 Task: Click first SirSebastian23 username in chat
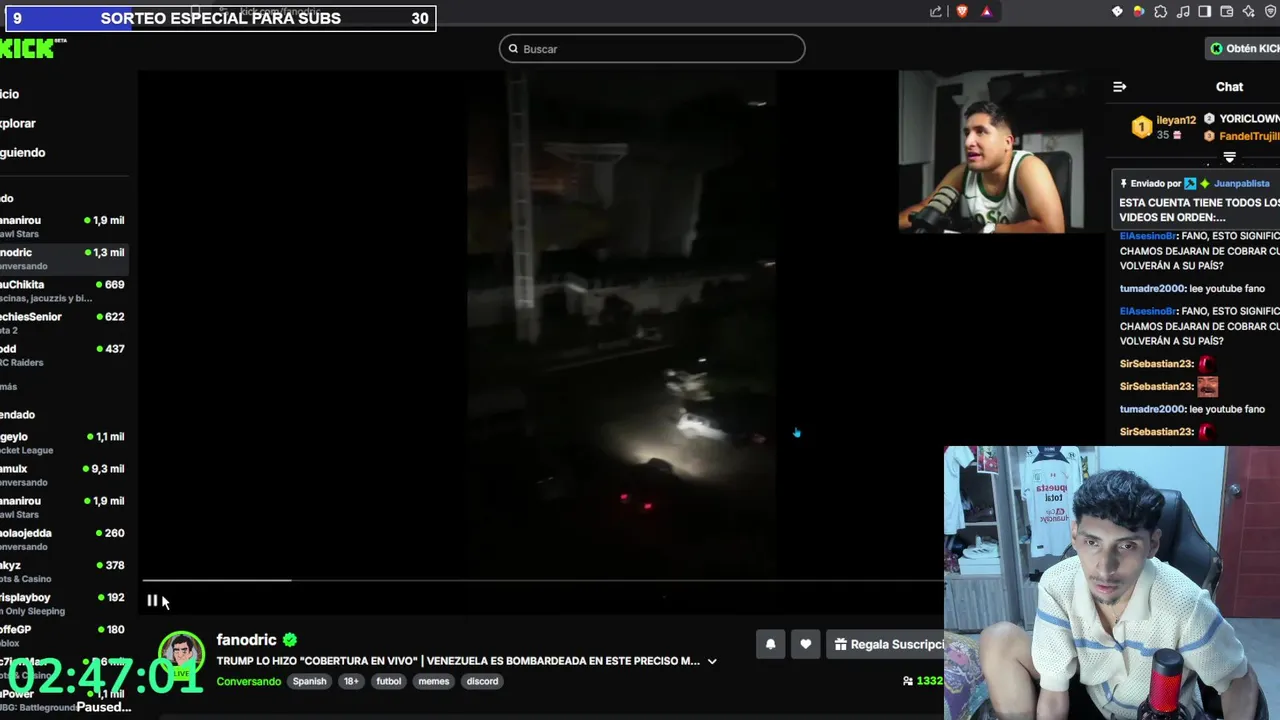(x=1157, y=364)
